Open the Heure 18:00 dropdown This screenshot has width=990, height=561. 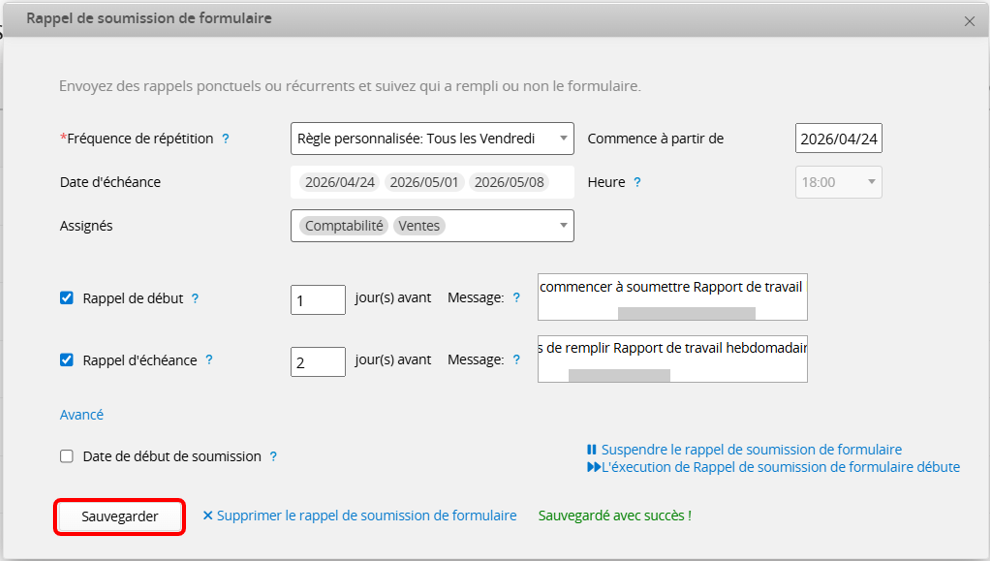(838, 183)
